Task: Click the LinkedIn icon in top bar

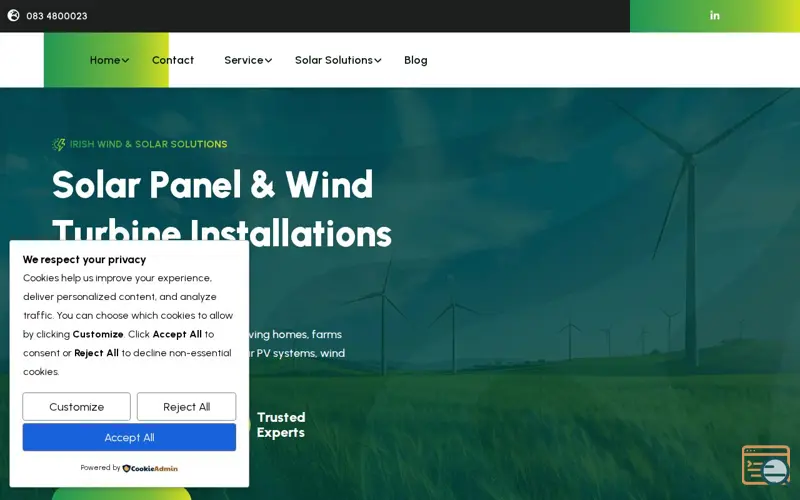Action: (x=714, y=15)
